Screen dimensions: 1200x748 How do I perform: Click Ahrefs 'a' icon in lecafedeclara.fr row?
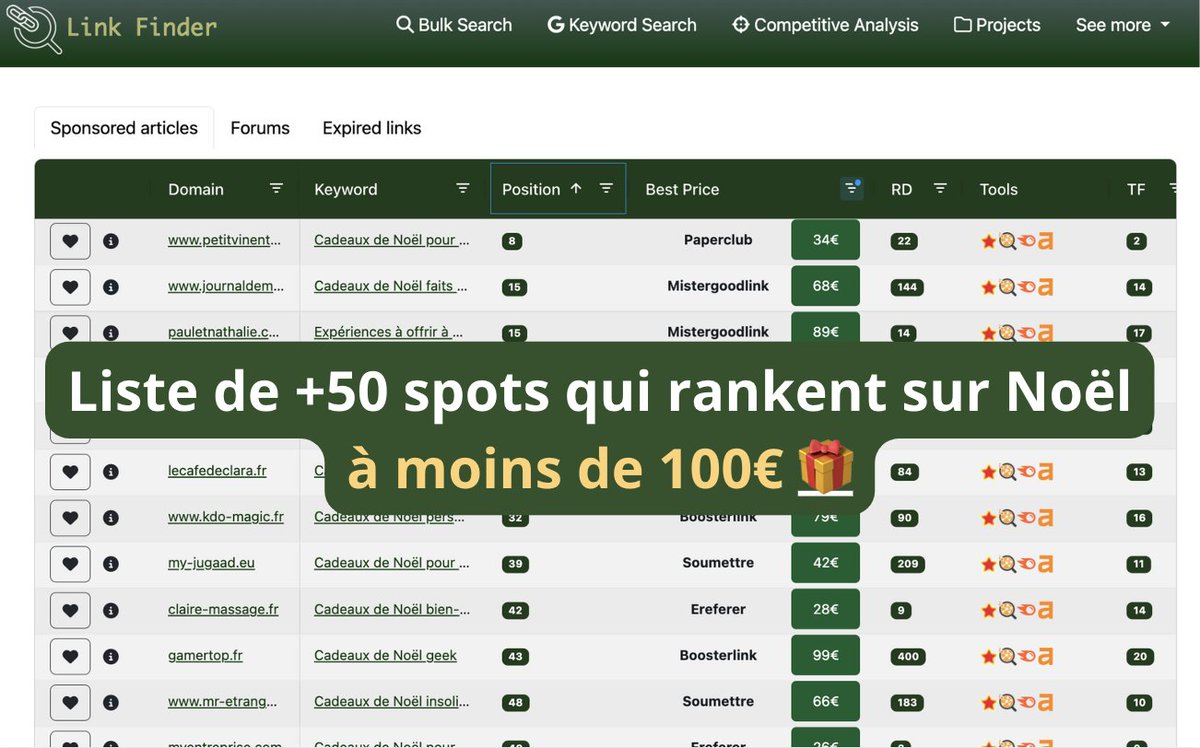click(x=1045, y=472)
